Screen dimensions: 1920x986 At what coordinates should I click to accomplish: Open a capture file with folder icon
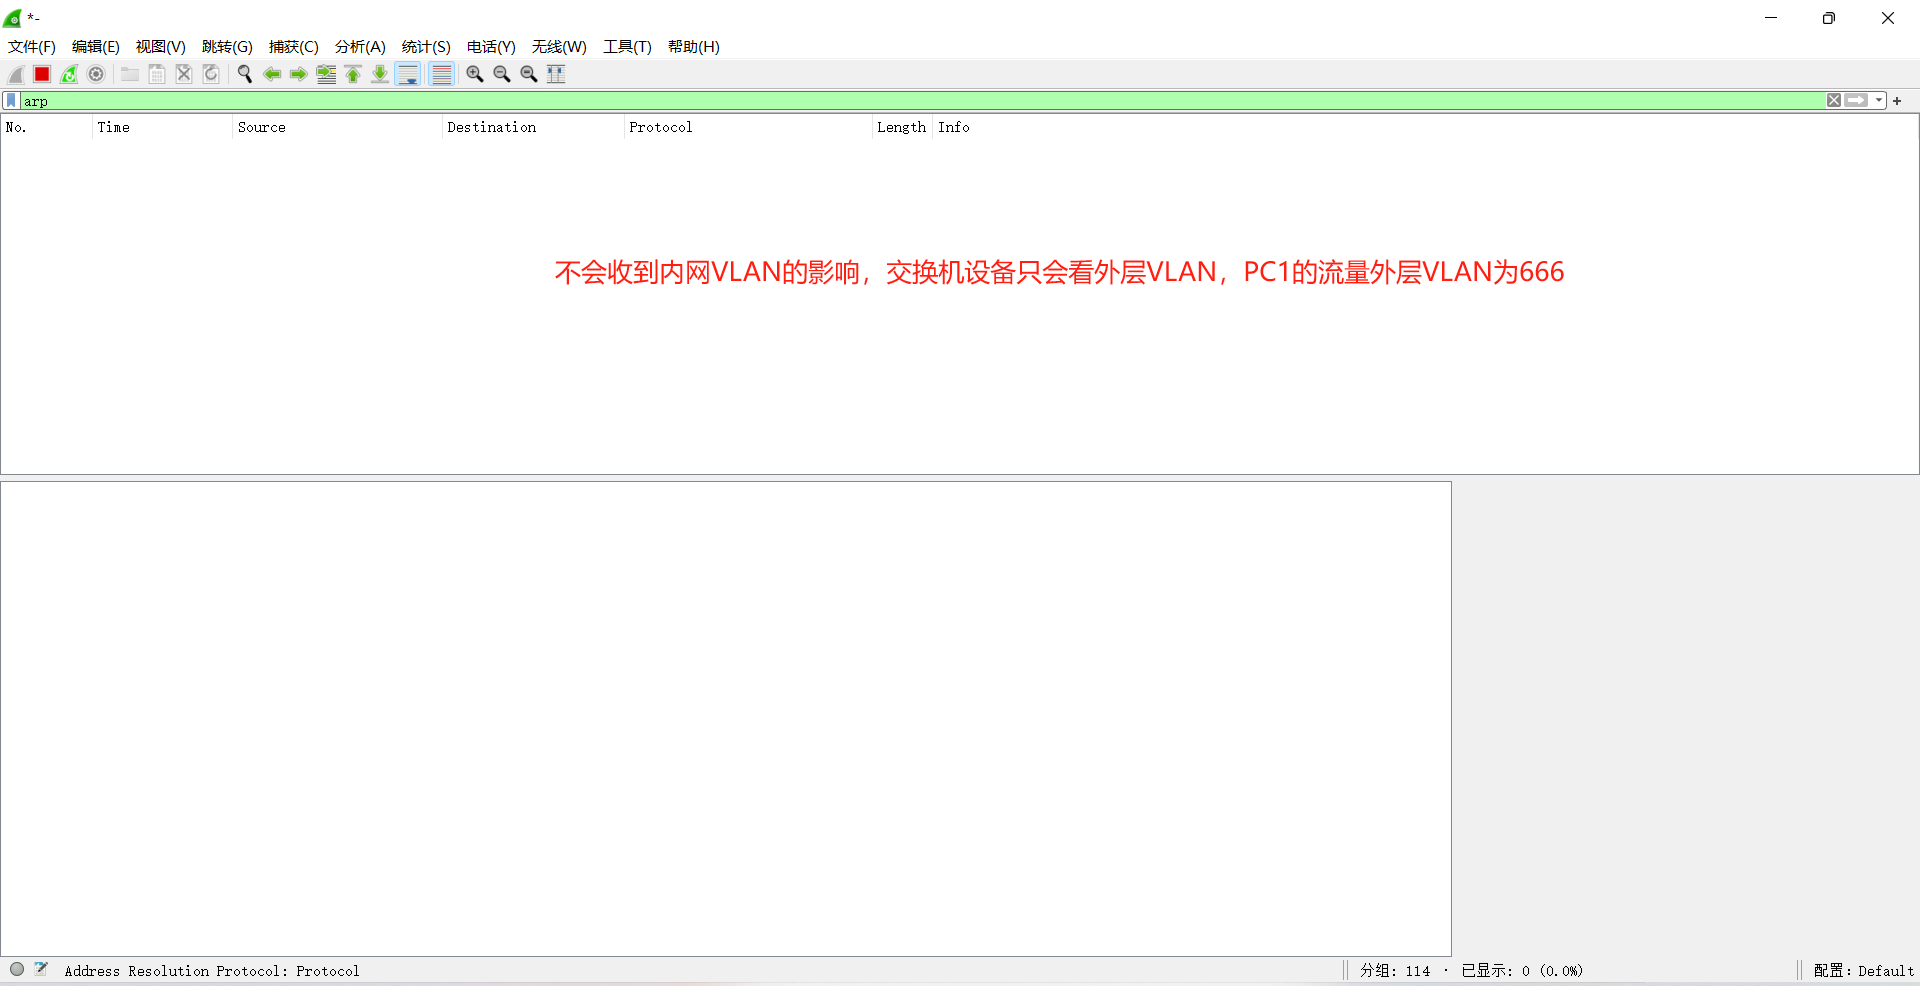pos(130,74)
